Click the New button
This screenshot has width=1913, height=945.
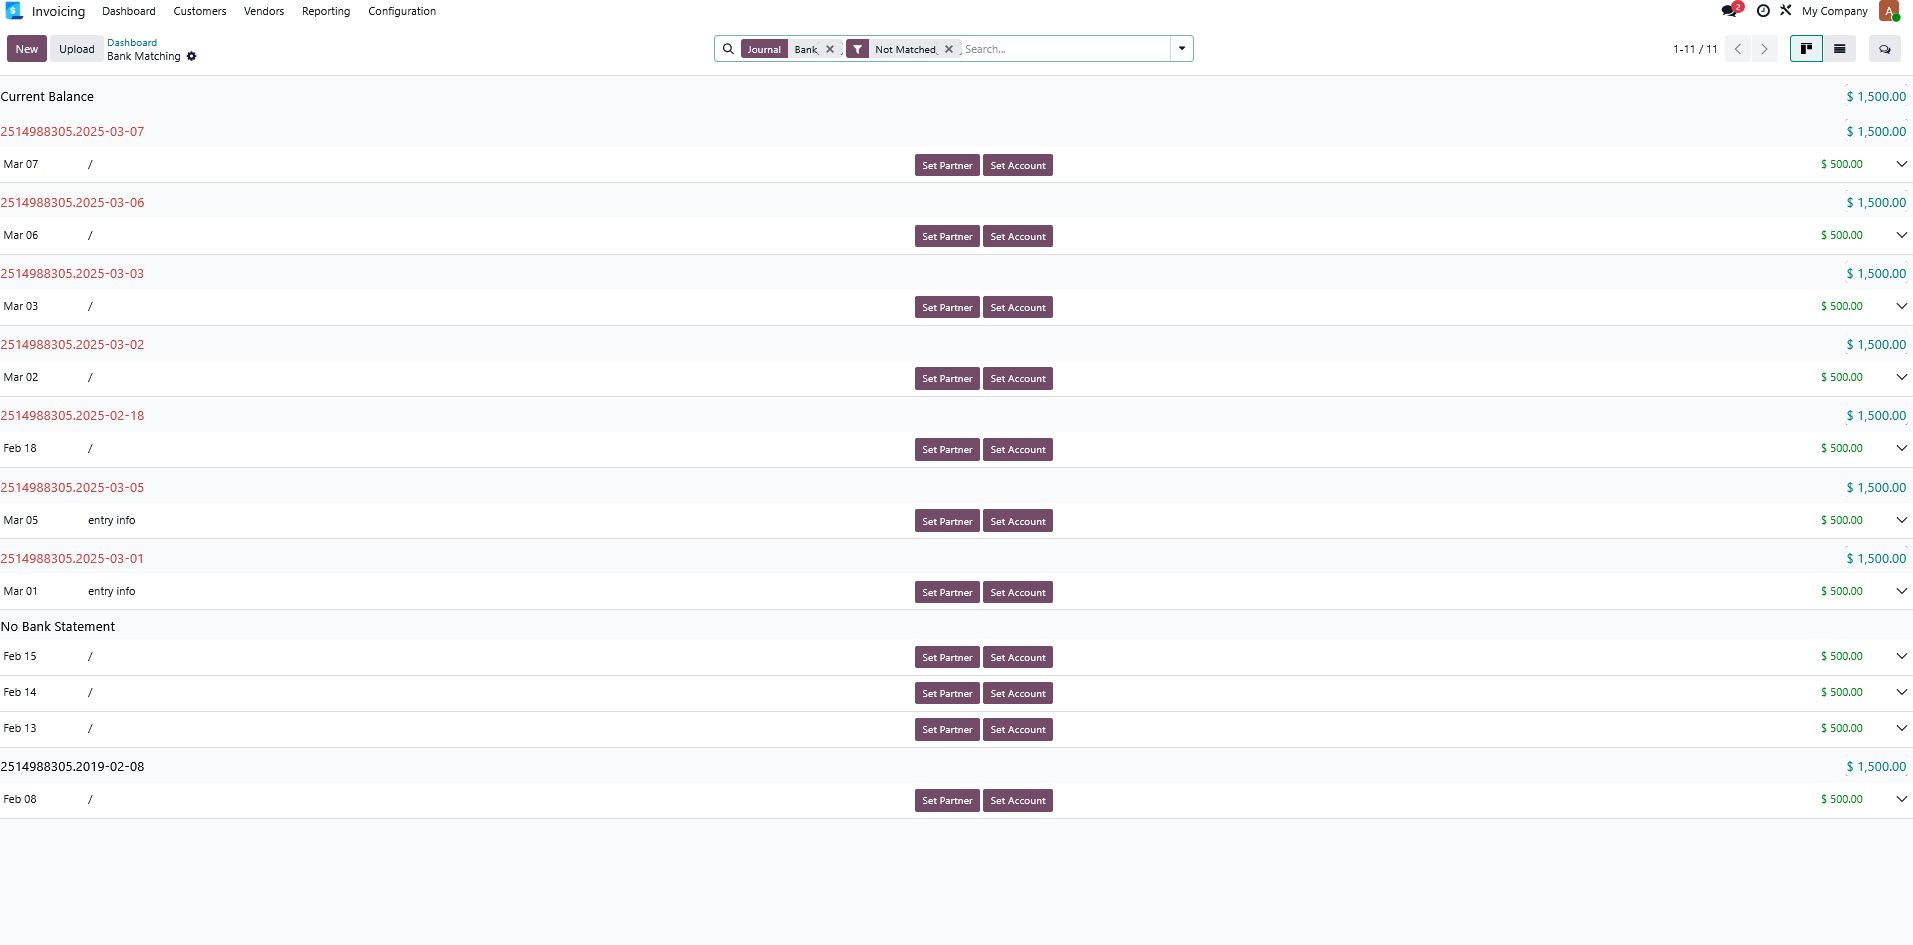click(x=26, y=48)
